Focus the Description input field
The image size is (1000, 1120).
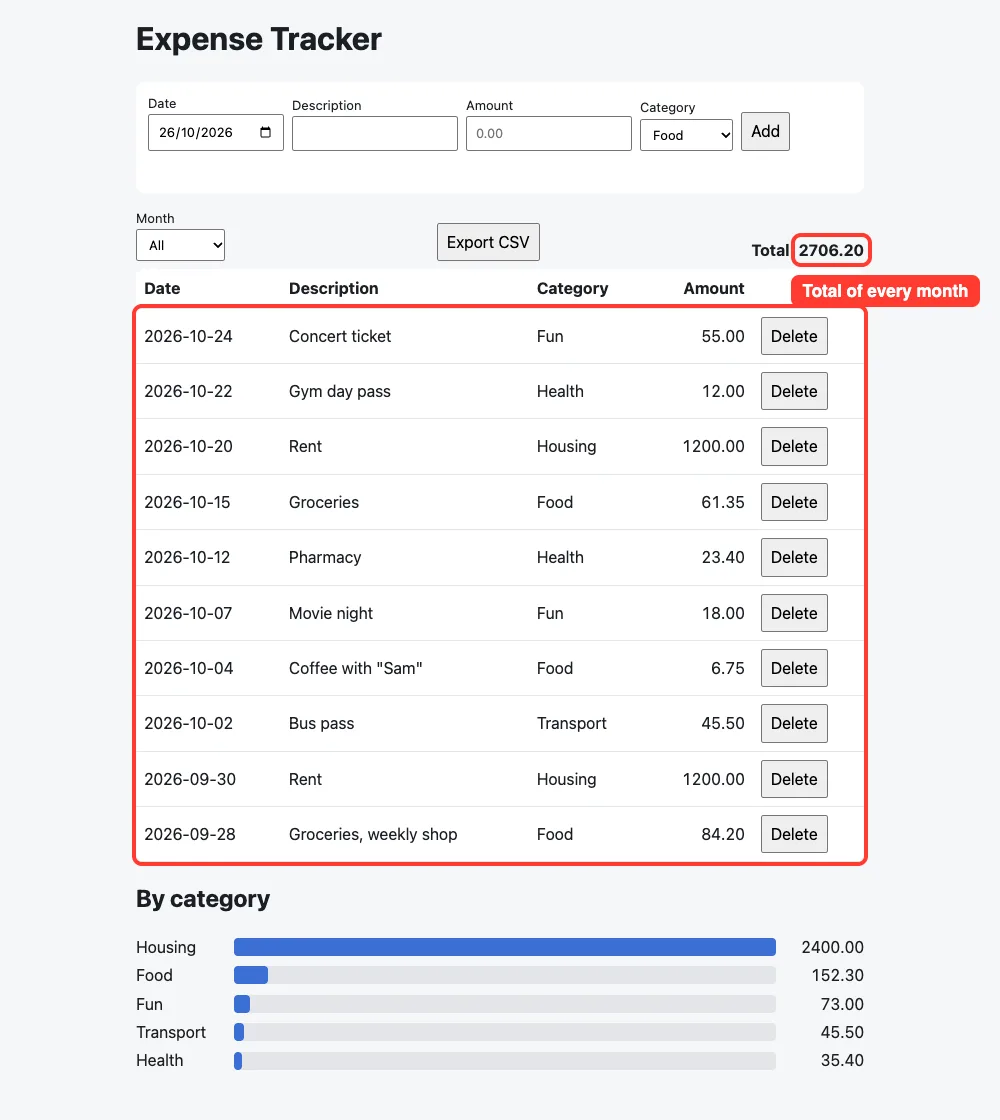(374, 134)
